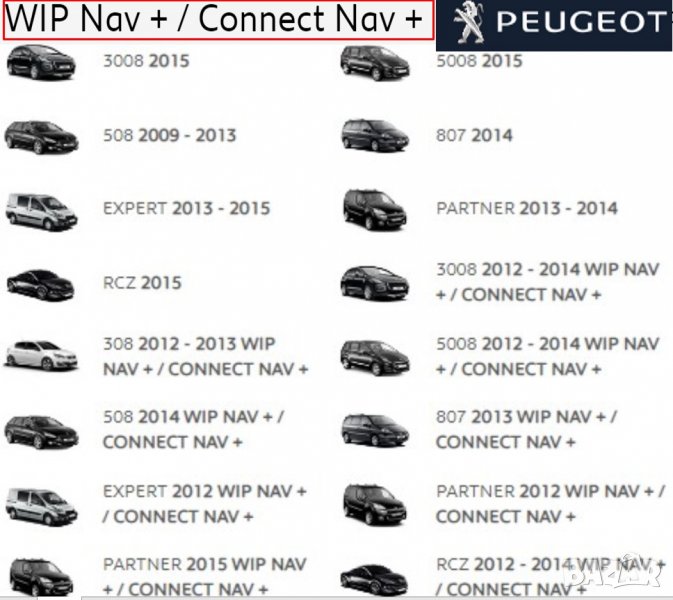The height and width of the screenshot is (600, 673).
Task: Open the EXPERT 2013 - 2015 link
Action: (187, 209)
